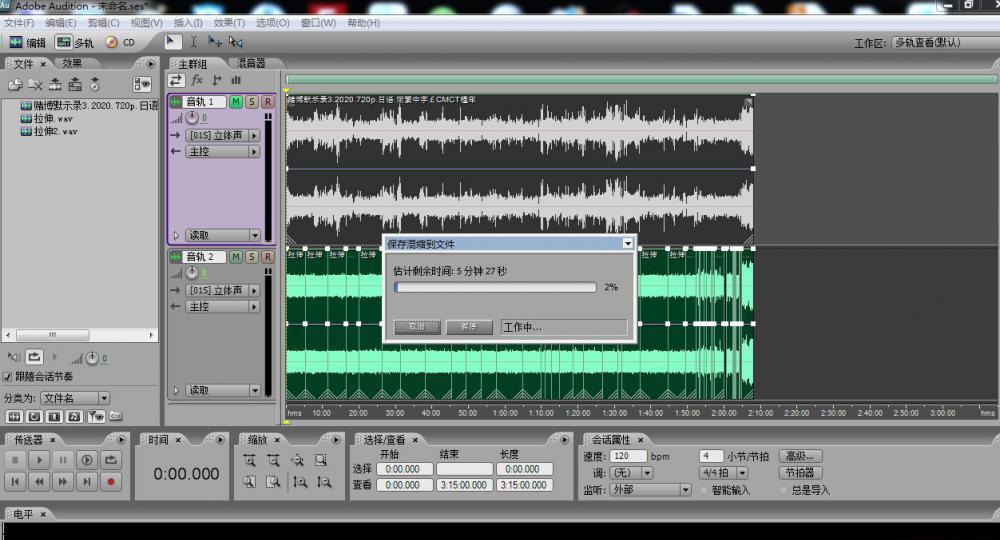1000x540 pixels.
Task: Solo track 音轨 2 with S button
Action: (252, 257)
